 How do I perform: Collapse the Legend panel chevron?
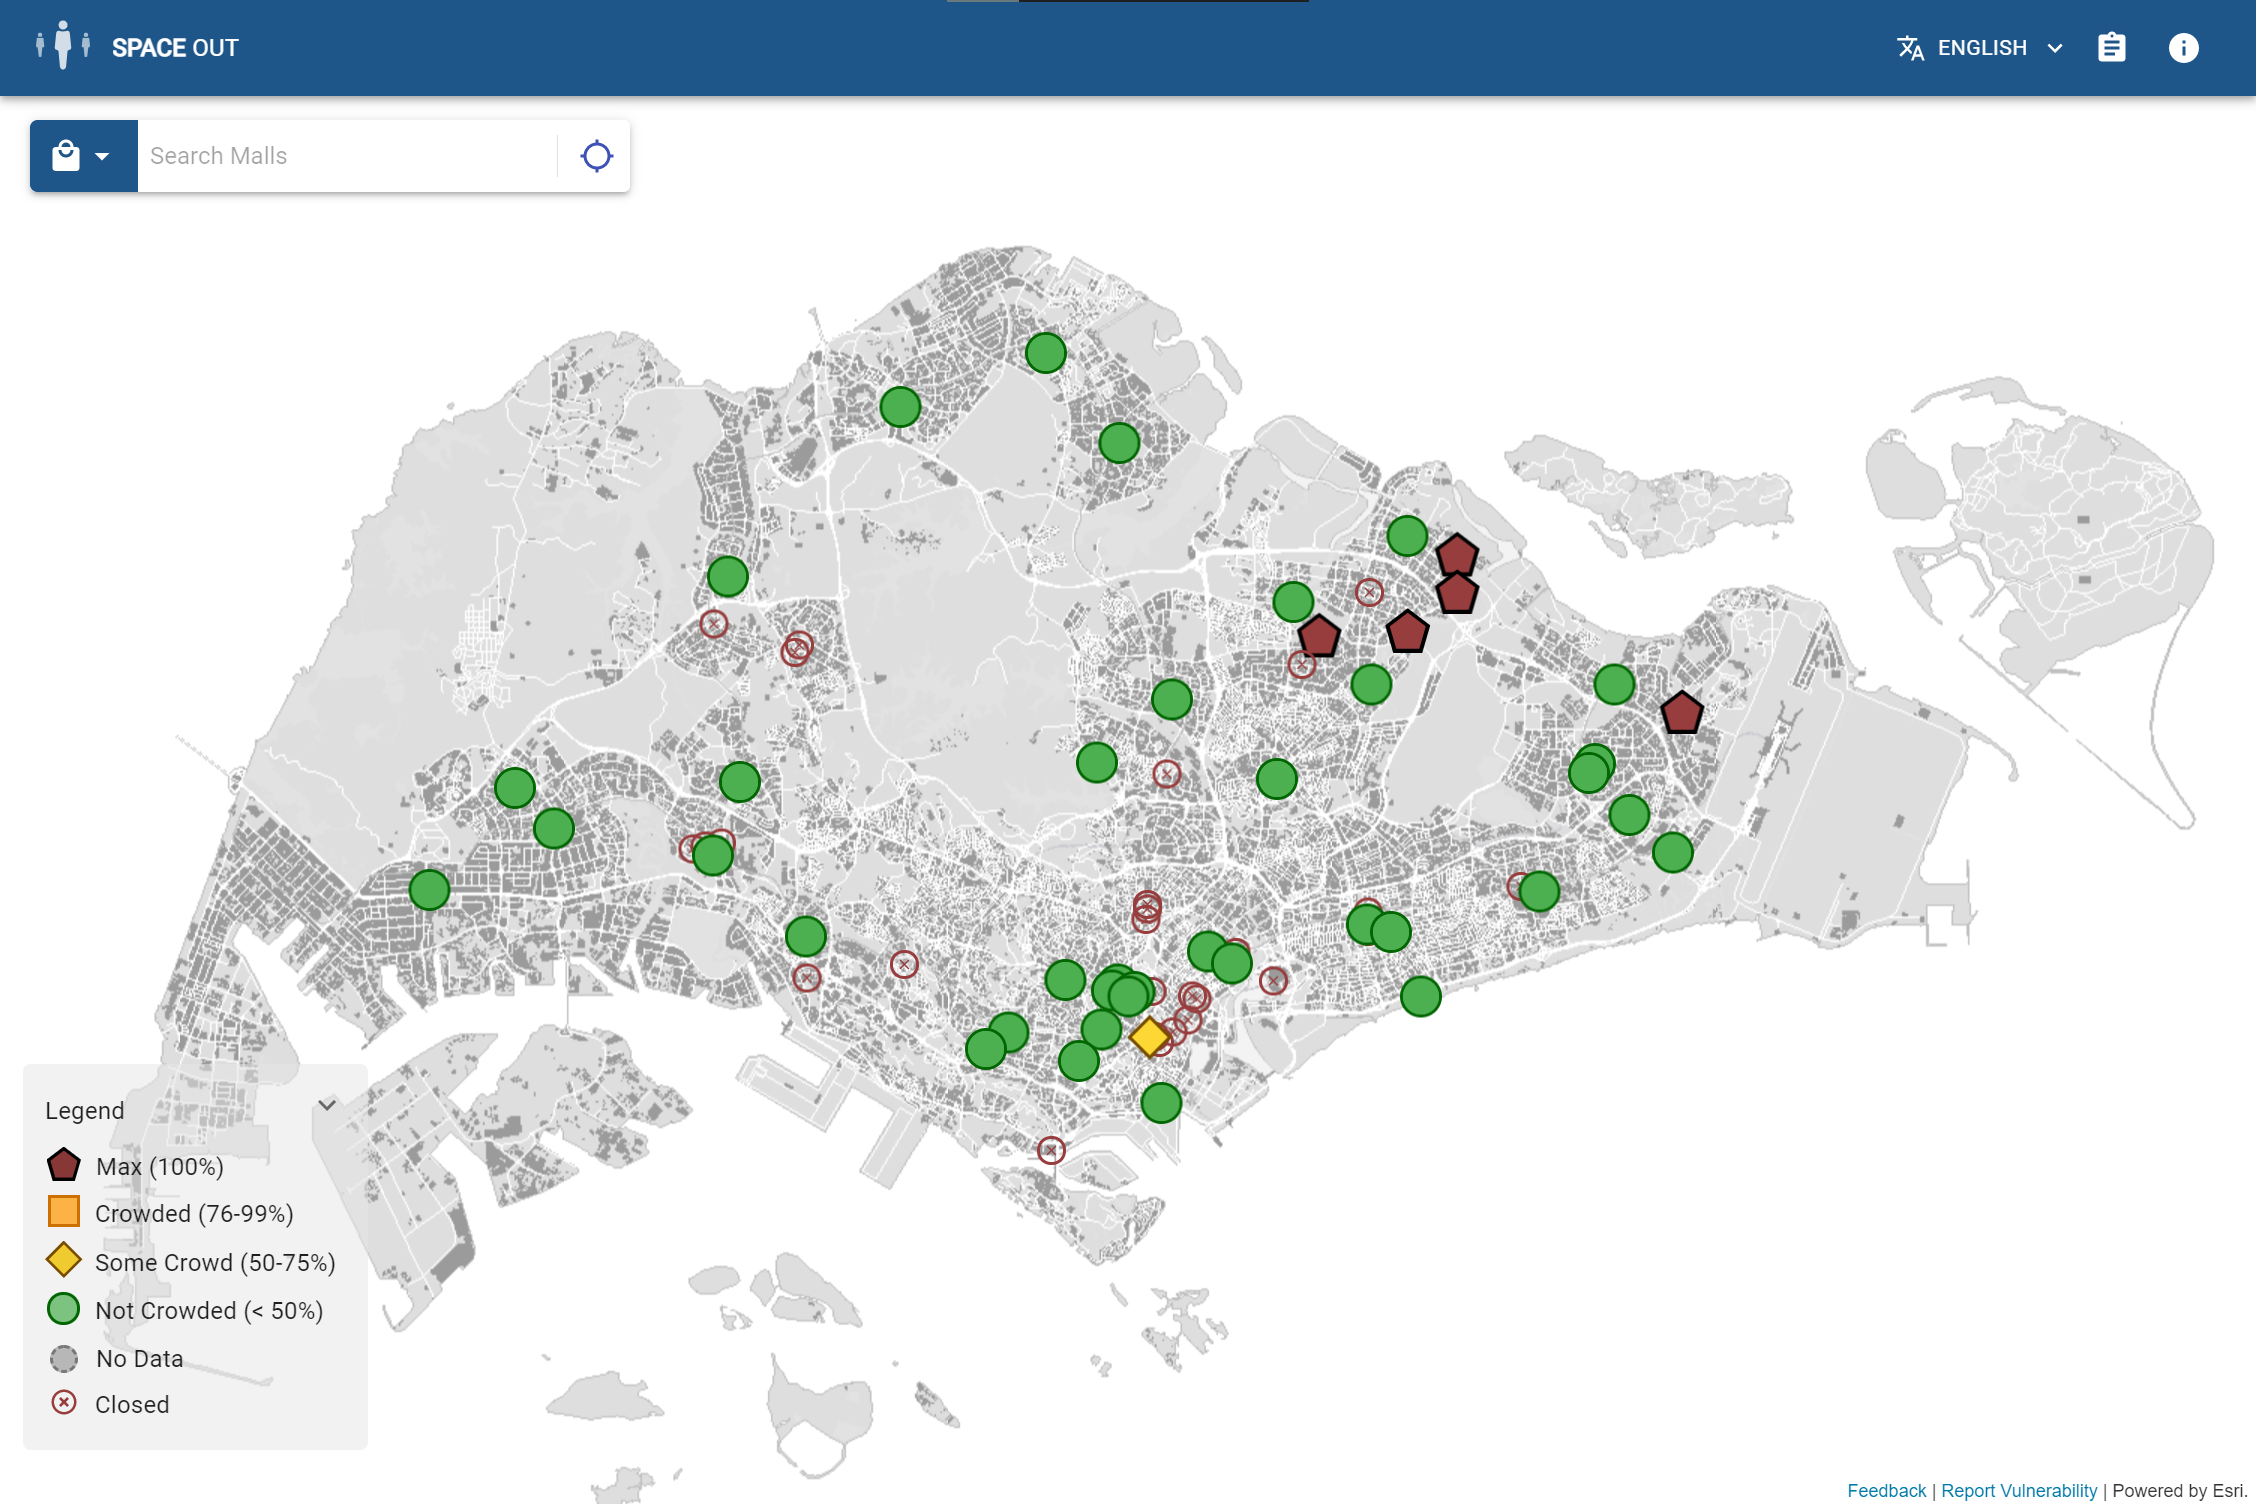[x=327, y=1105]
